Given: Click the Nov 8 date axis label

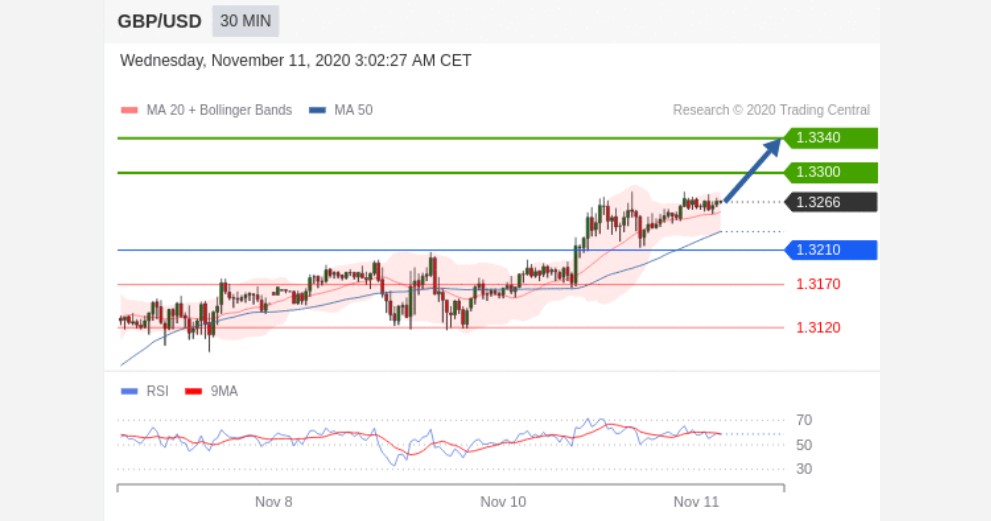Looking at the screenshot, I should pos(274,502).
